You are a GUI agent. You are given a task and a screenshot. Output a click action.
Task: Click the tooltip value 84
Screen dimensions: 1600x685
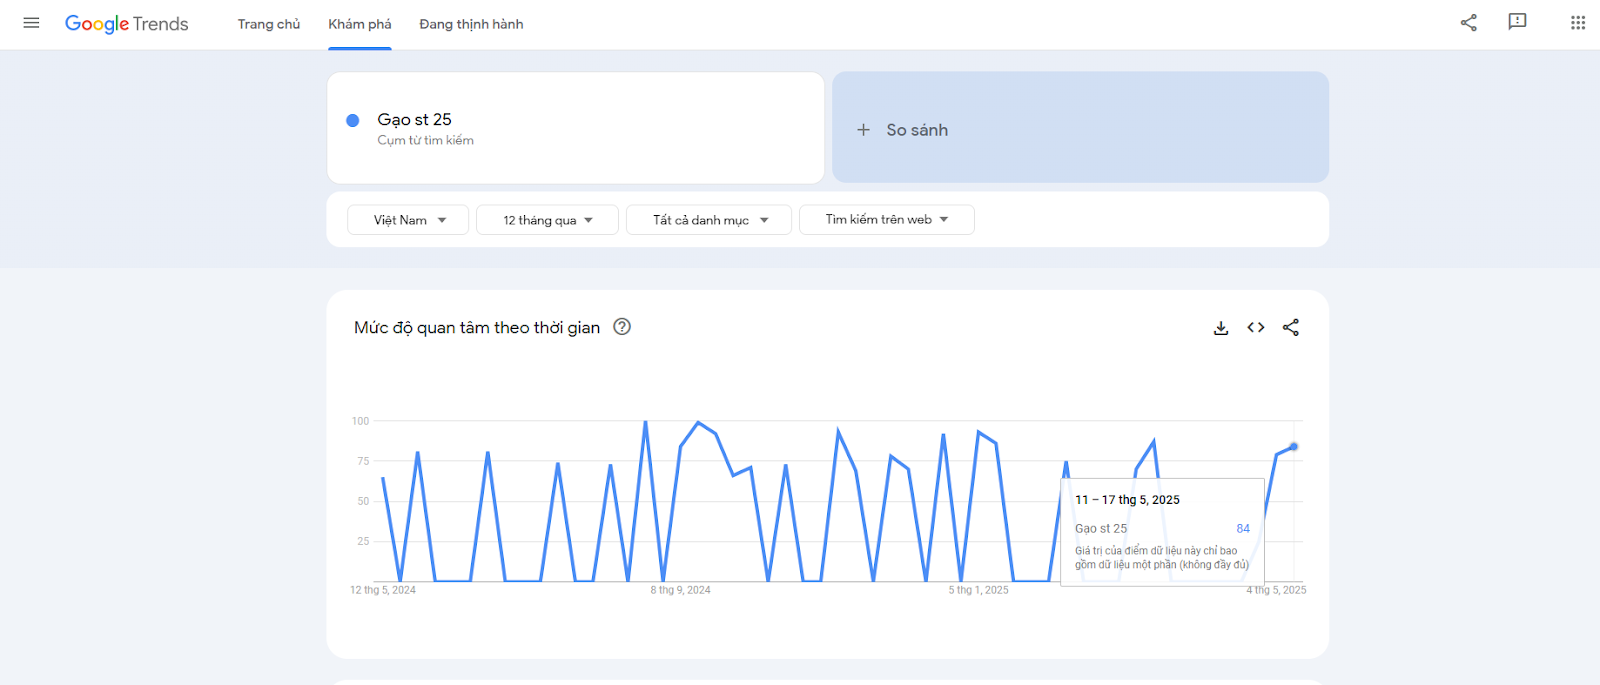(1243, 529)
